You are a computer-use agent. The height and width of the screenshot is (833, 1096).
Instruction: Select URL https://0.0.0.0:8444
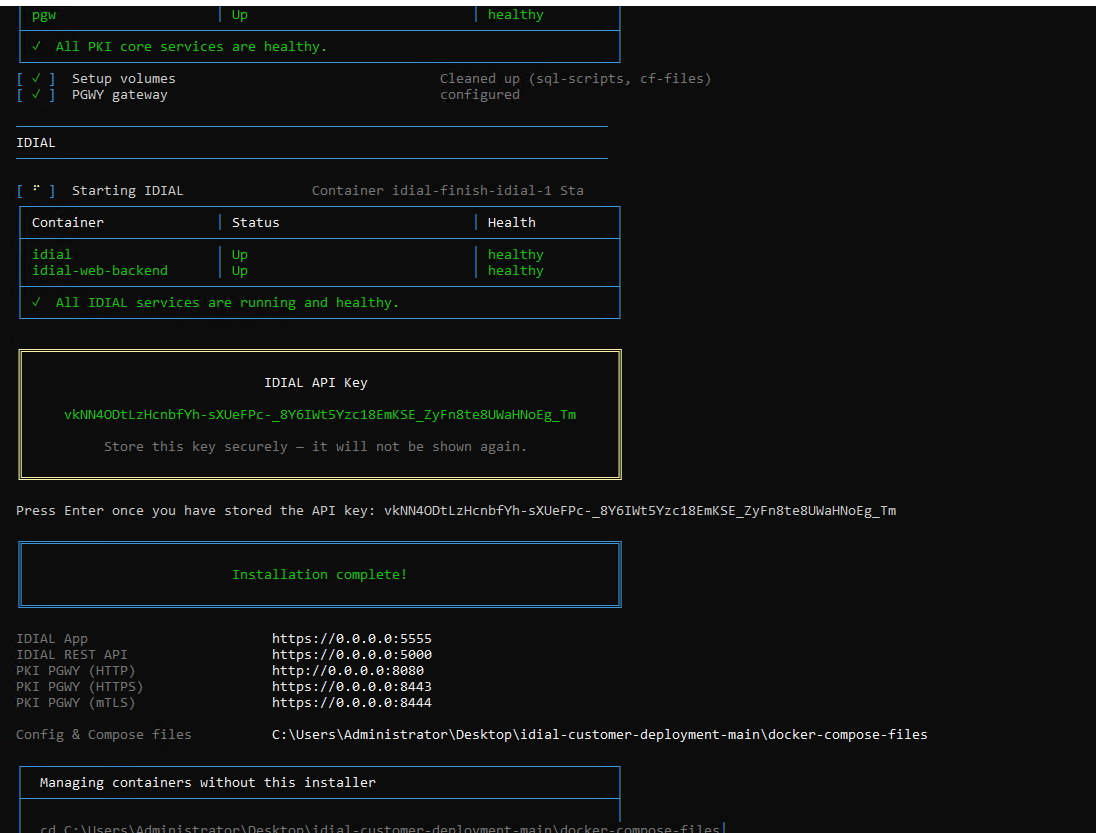[352, 703]
